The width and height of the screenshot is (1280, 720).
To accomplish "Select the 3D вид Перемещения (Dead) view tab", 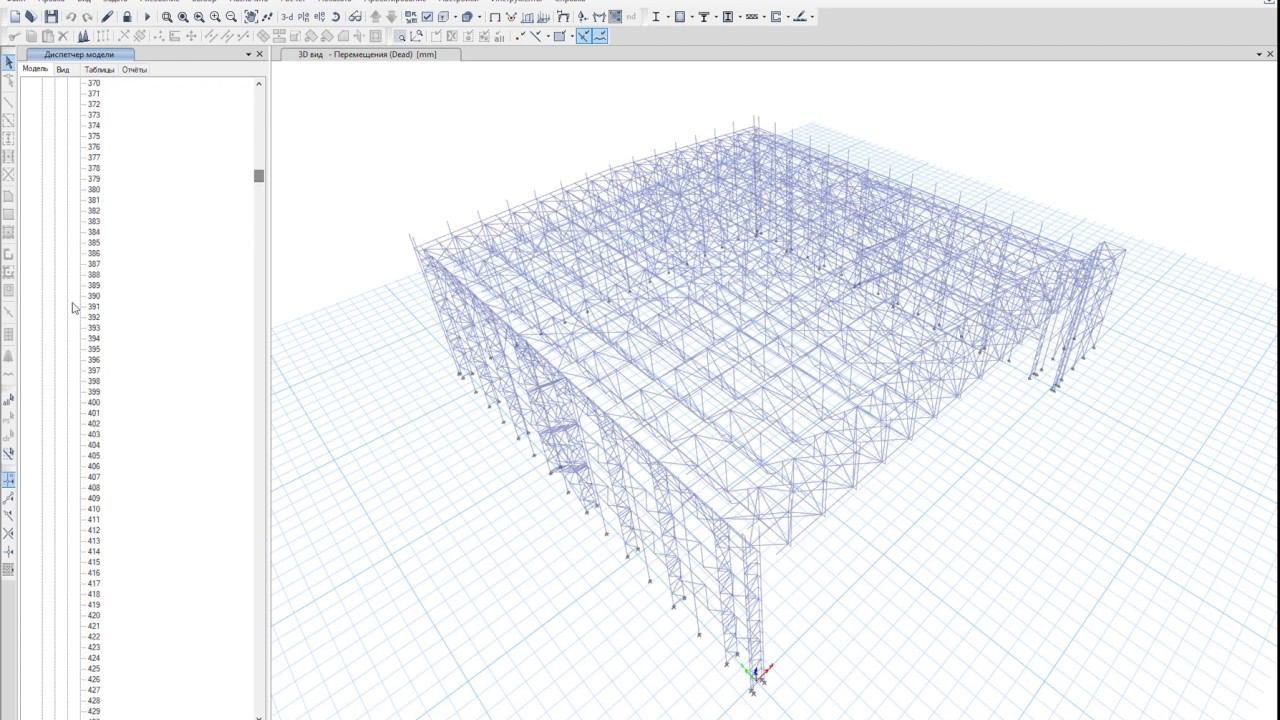I will (x=367, y=54).
